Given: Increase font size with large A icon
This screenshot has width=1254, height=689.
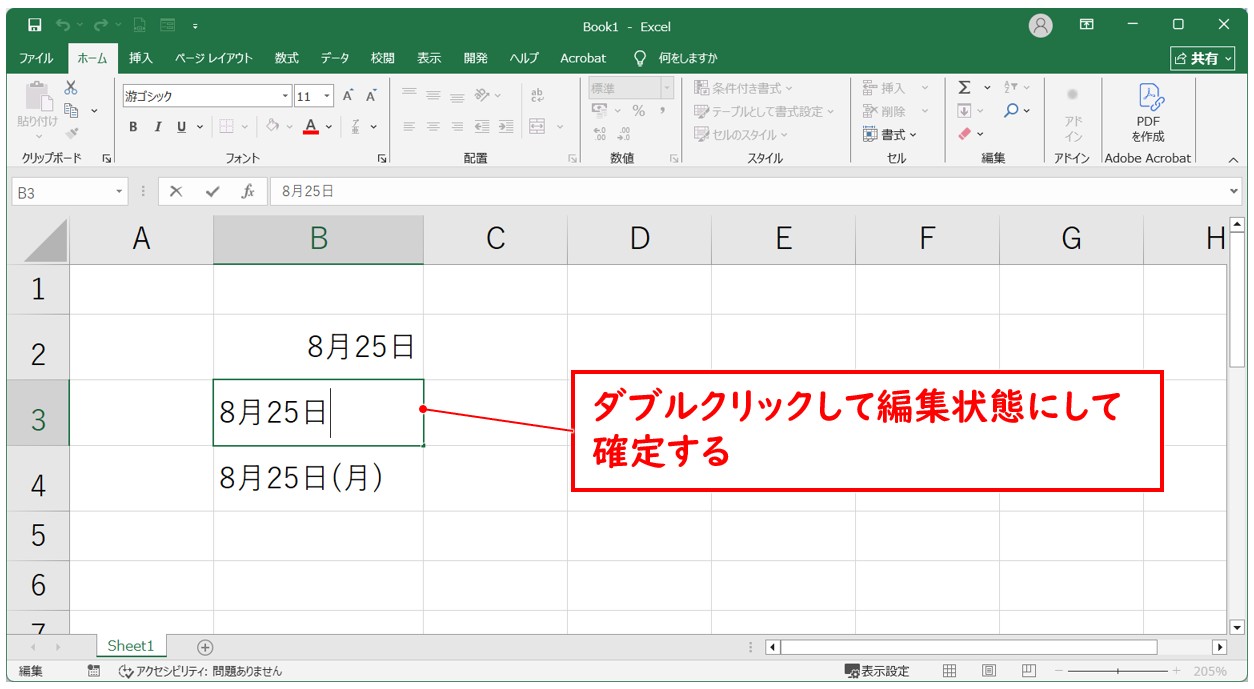Looking at the screenshot, I should point(348,96).
